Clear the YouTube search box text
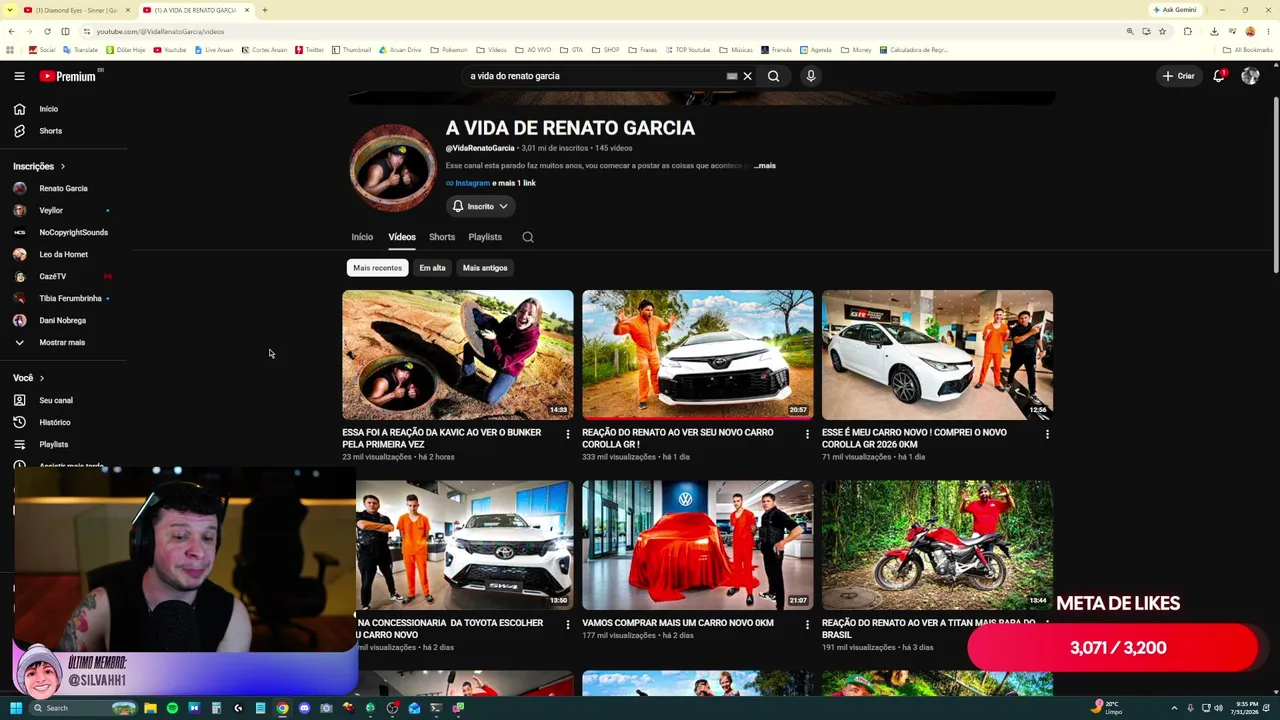Screen dimensions: 1280x720 pos(747,76)
